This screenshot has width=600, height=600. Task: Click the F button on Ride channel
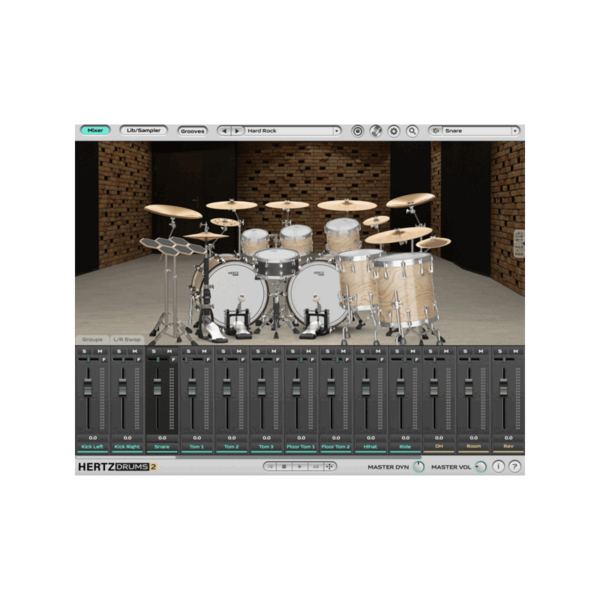click(x=416, y=360)
